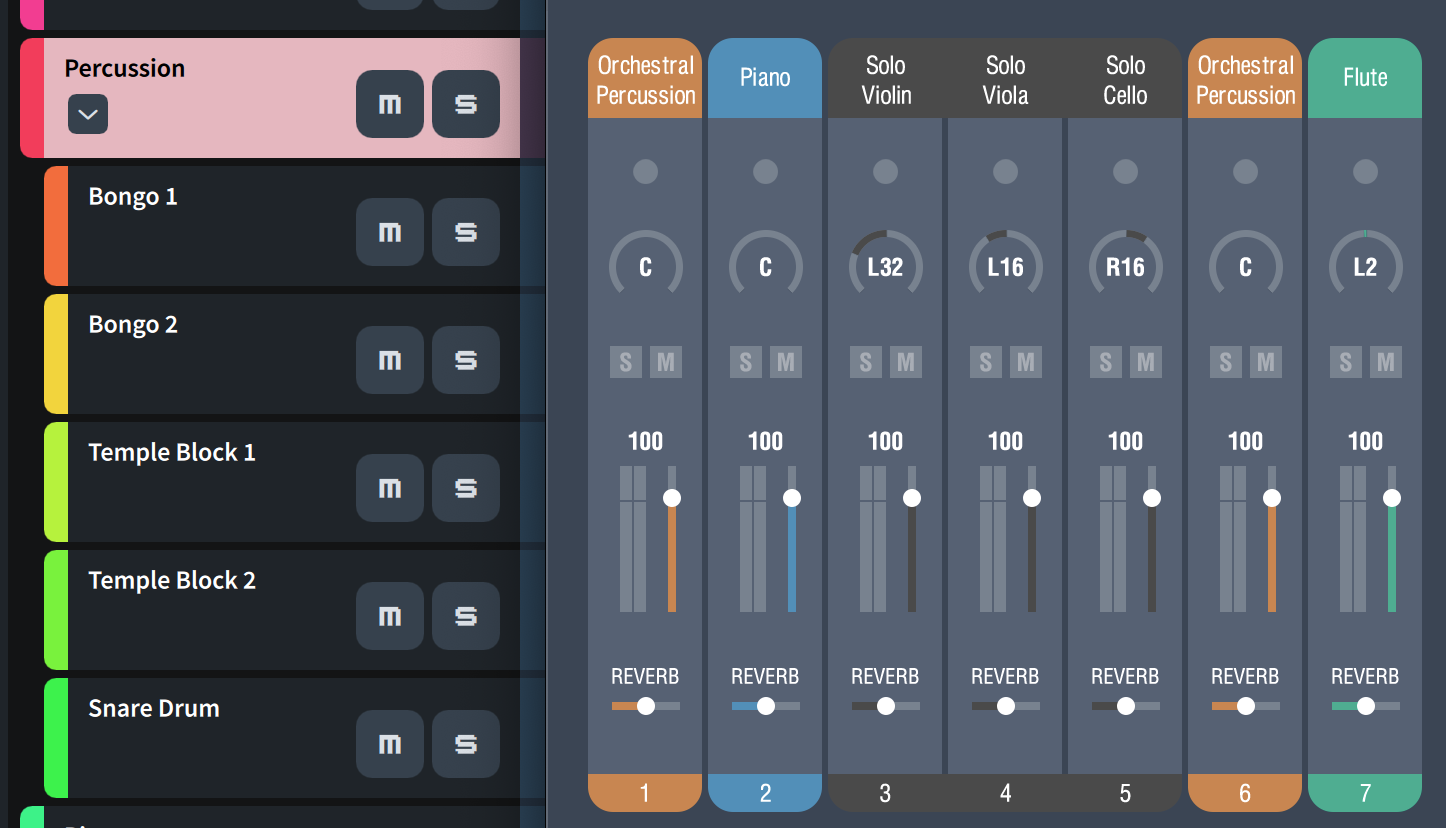Mute the Bongo 1 track

coord(390,232)
